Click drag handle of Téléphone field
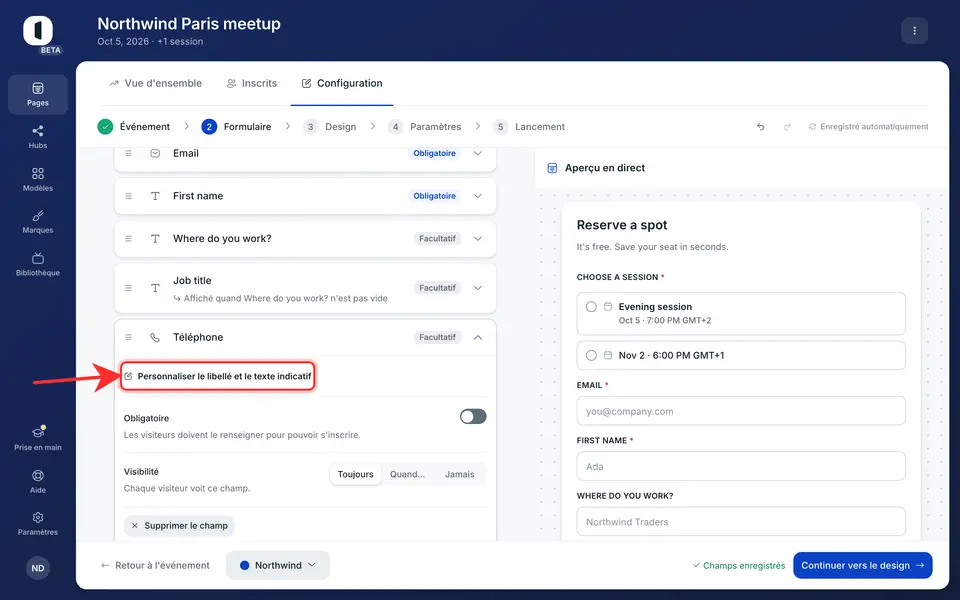The height and width of the screenshot is (600, 960). pyautogui.click(x=129, y=337)
